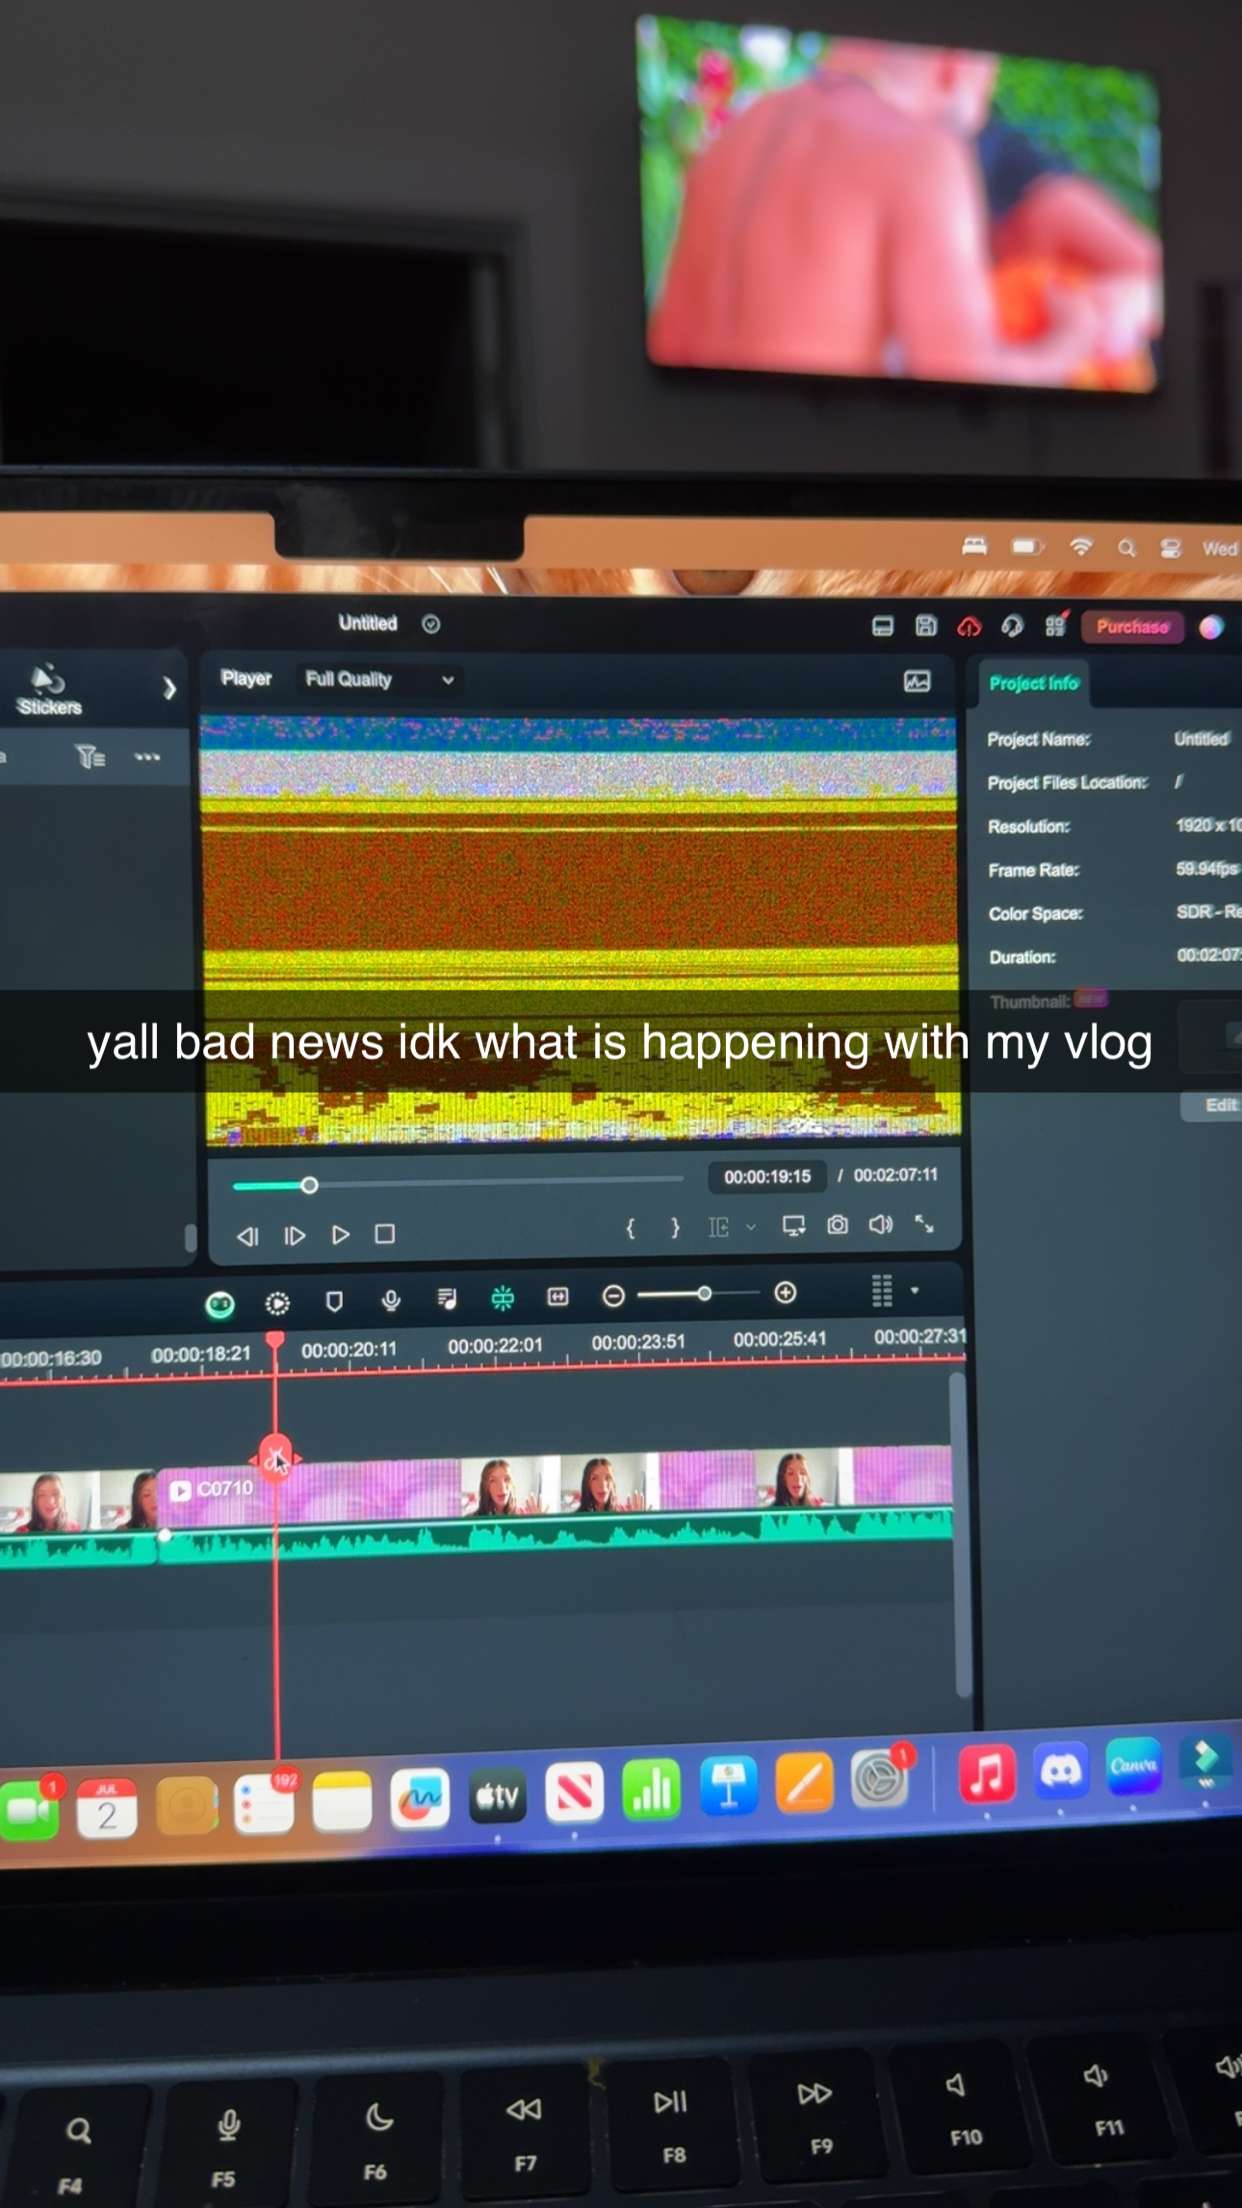Click the fit-to-timeline icon
This screenshot has height=2208, width=1242.
click(558, 1297)
